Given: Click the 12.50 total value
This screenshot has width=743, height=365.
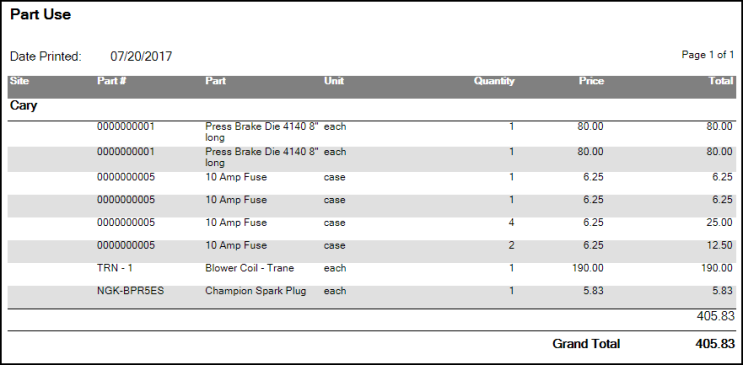Looking at the screenshot, I should coord(719,246).
